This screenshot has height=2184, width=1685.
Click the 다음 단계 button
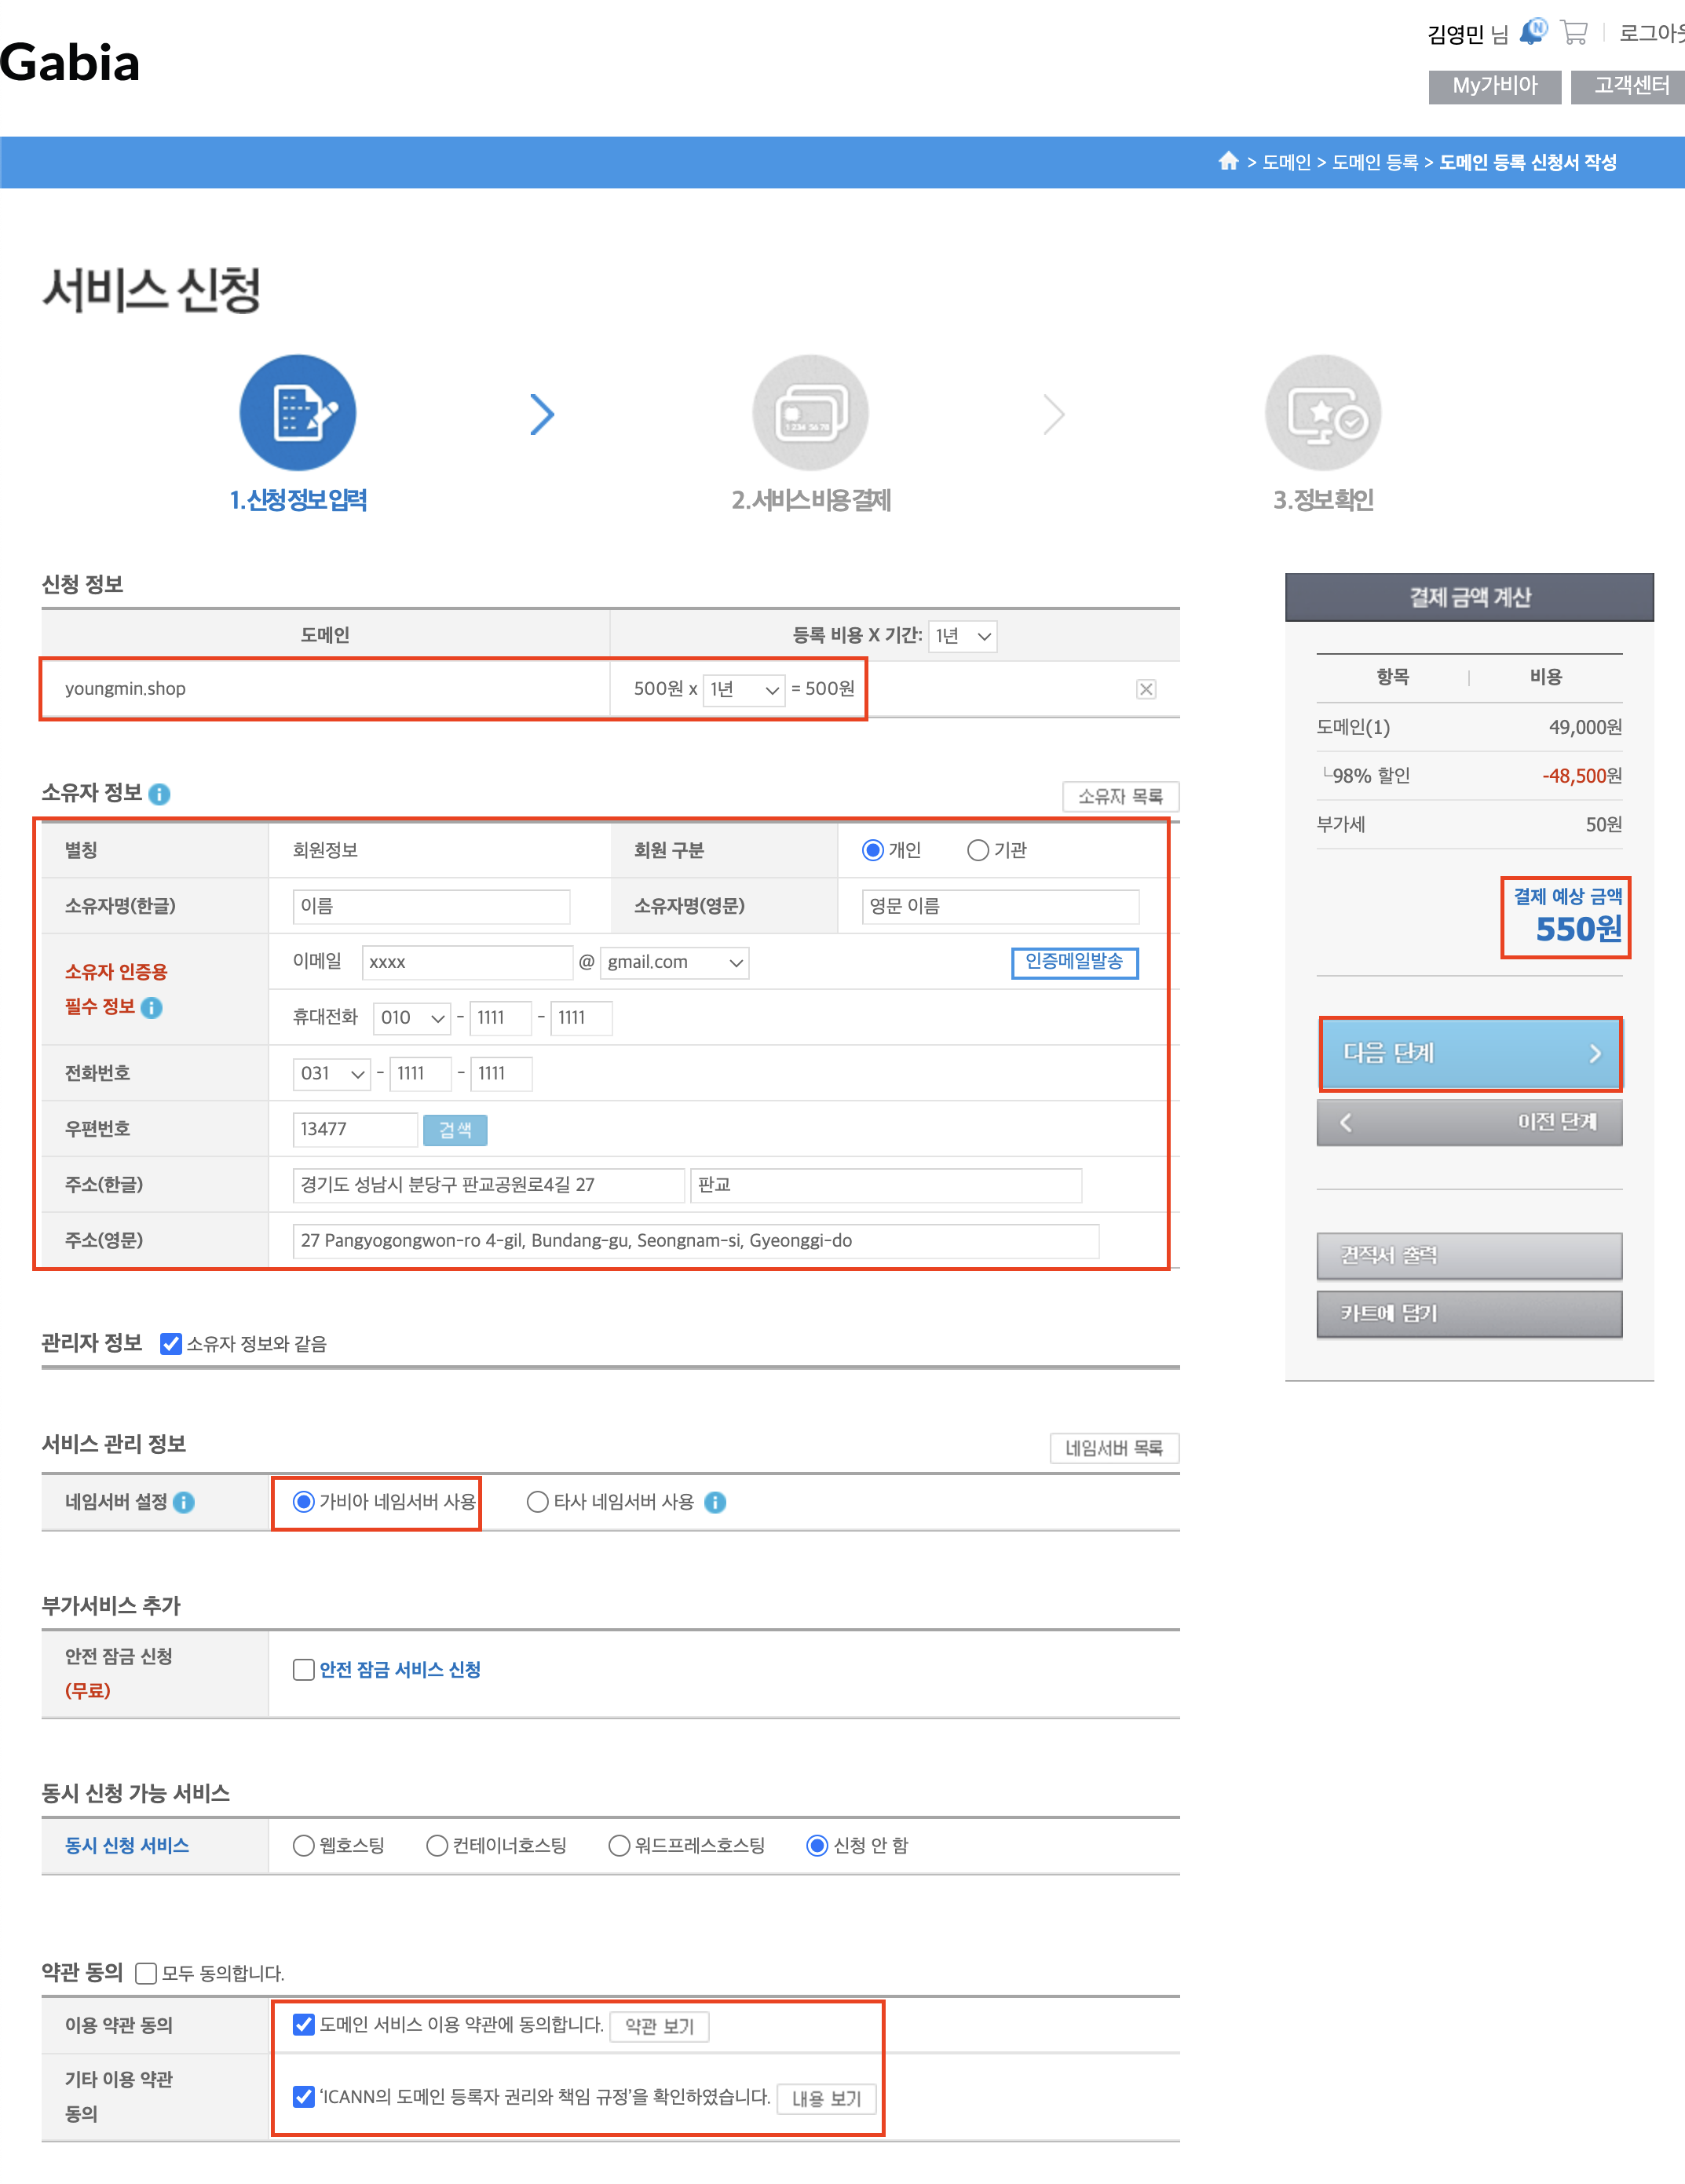click(1469, 1053)
